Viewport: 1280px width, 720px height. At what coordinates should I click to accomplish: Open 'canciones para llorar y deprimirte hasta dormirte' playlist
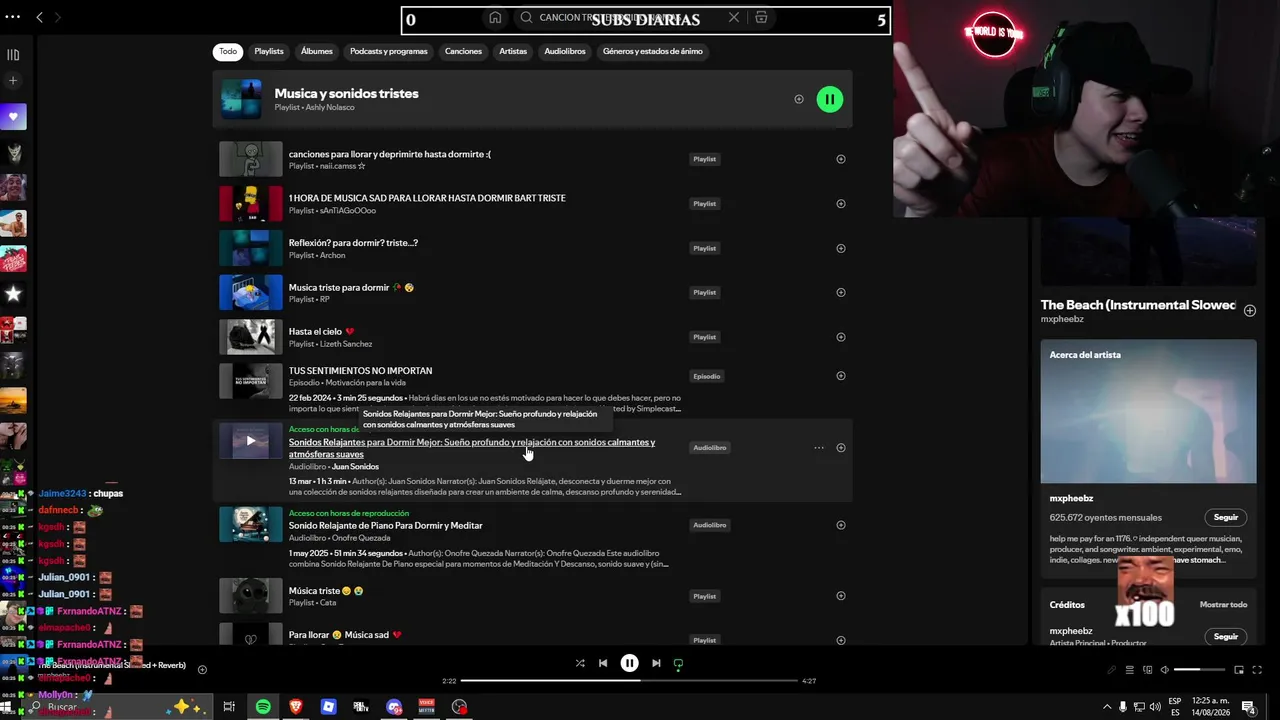point(390,154)
